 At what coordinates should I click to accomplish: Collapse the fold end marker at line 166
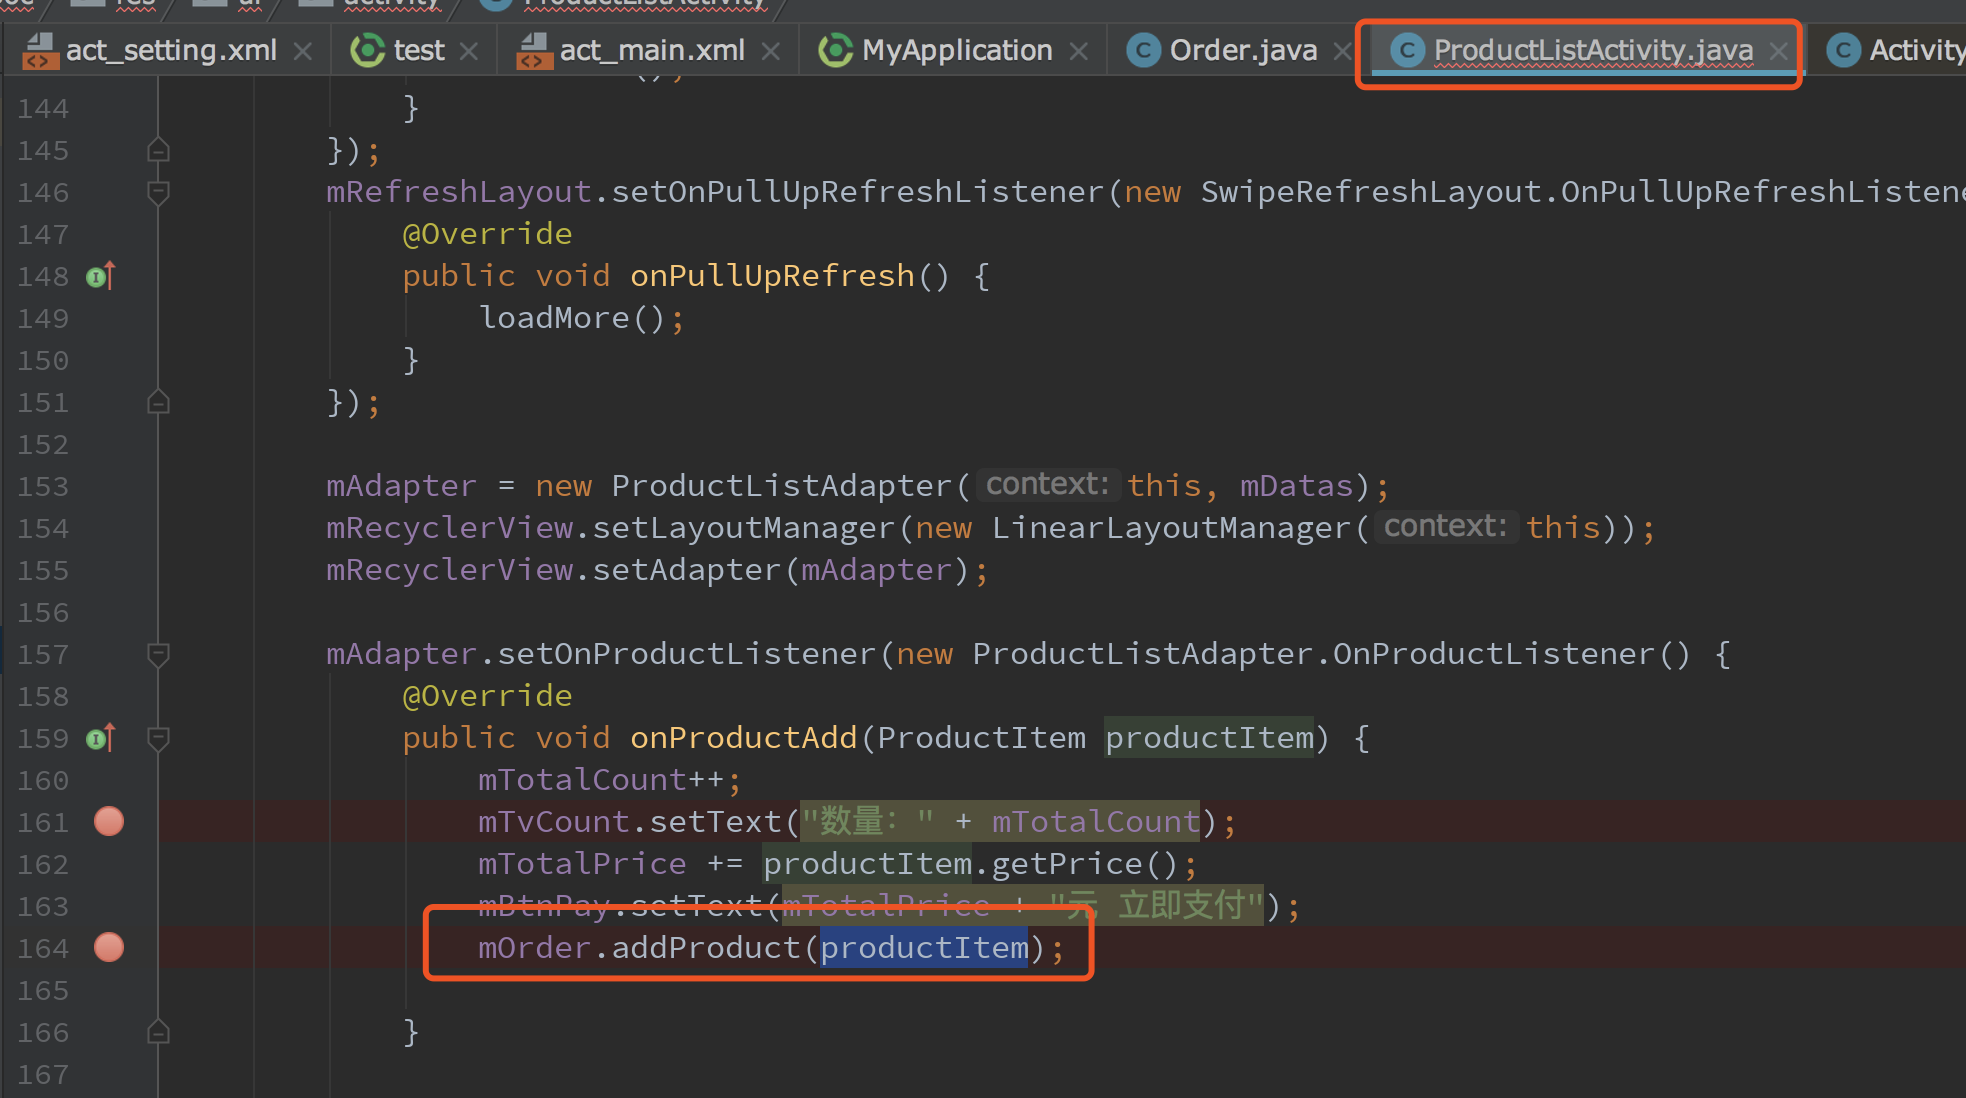point(158,1032)
